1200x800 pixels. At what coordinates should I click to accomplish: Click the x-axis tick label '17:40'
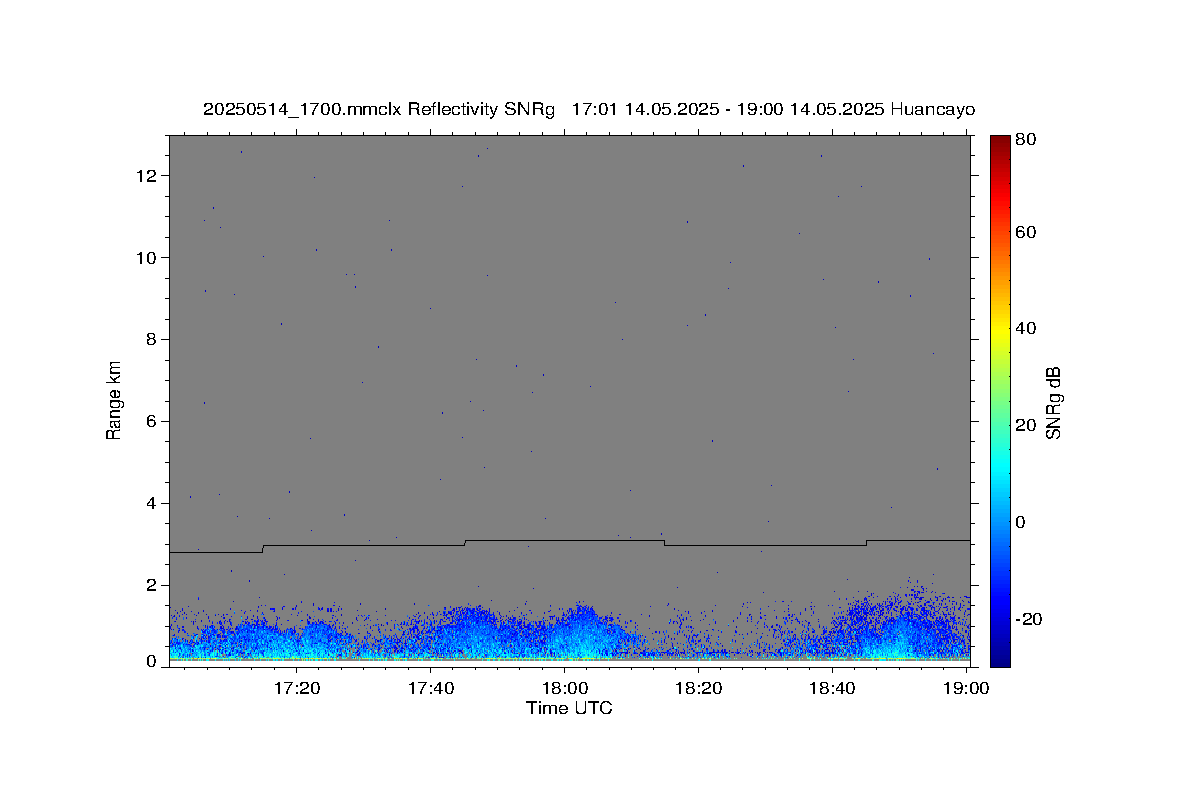click(431, 688)
